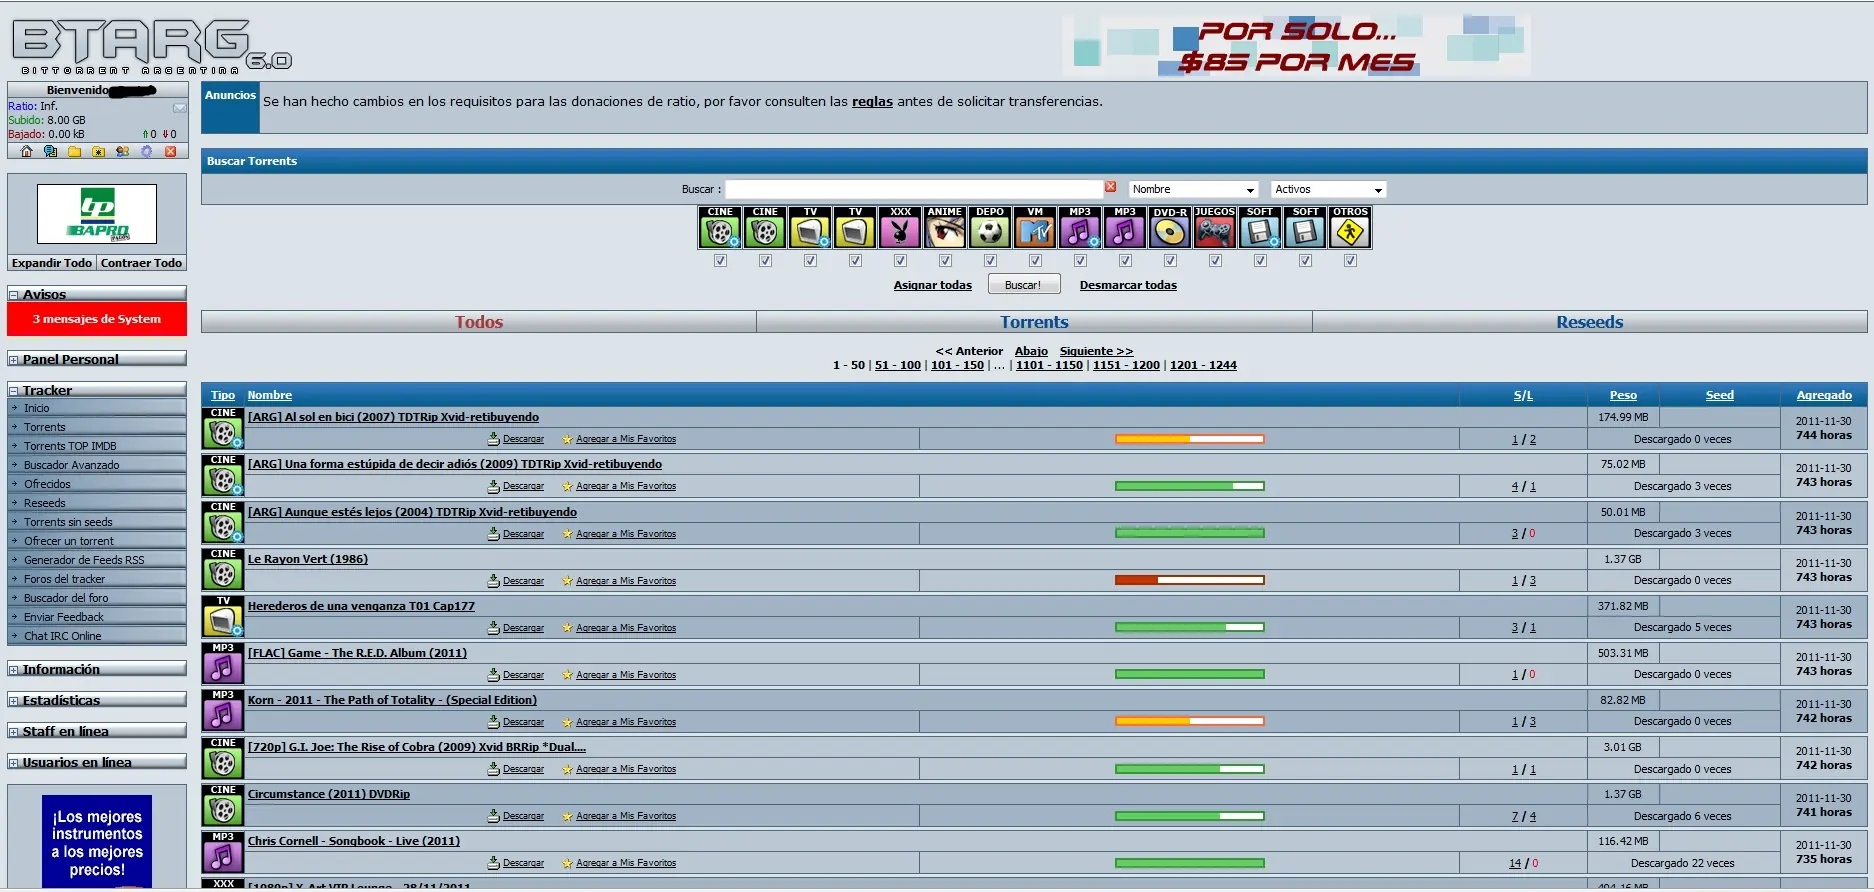1874x892 pixels.
Task: Click the BAPRO banner ad
Action: tap(97, 214)
